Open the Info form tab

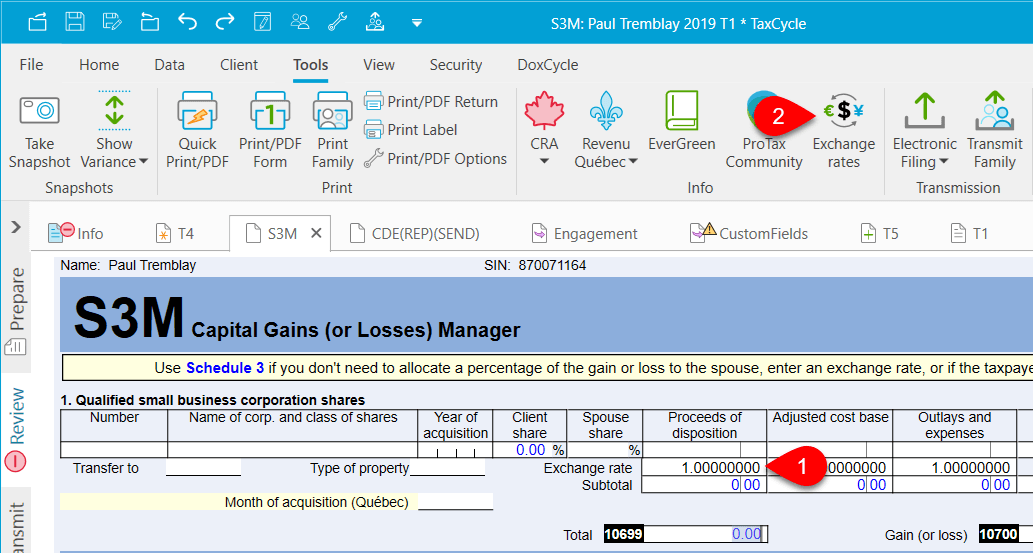coord(76,233)
